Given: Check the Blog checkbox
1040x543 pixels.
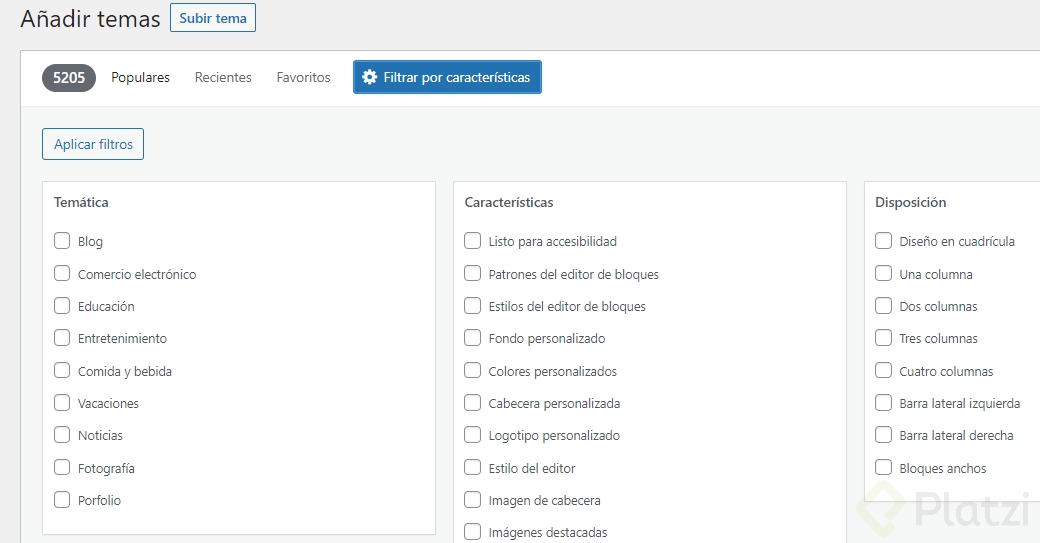Looking at the screenshot, I should [x=62, y=241].
